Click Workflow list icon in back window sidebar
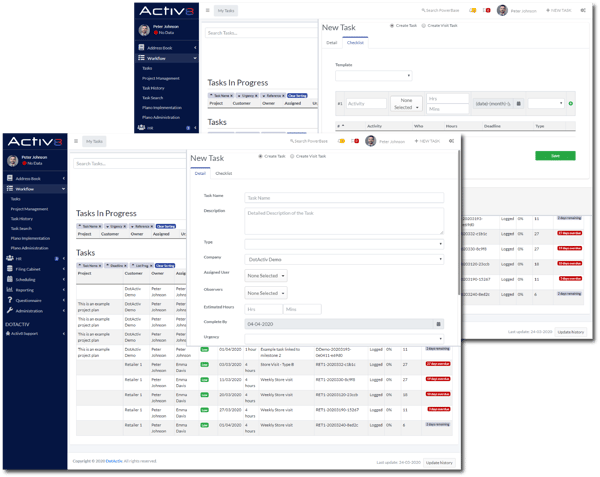This screenshot has width=600, height=477. coord(141,58)
